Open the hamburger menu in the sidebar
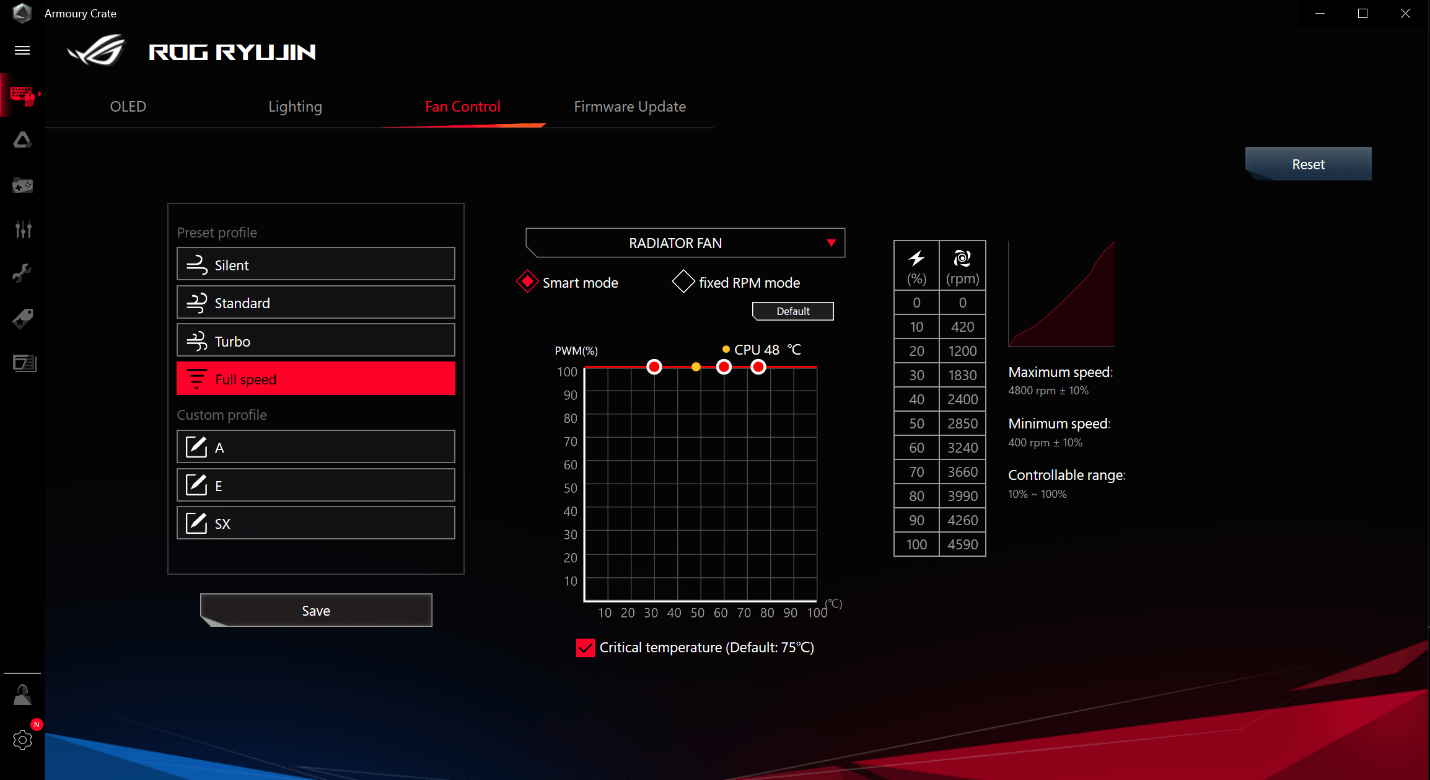The width and height of the screenshot is (1430, 780). tap(22, 51)
